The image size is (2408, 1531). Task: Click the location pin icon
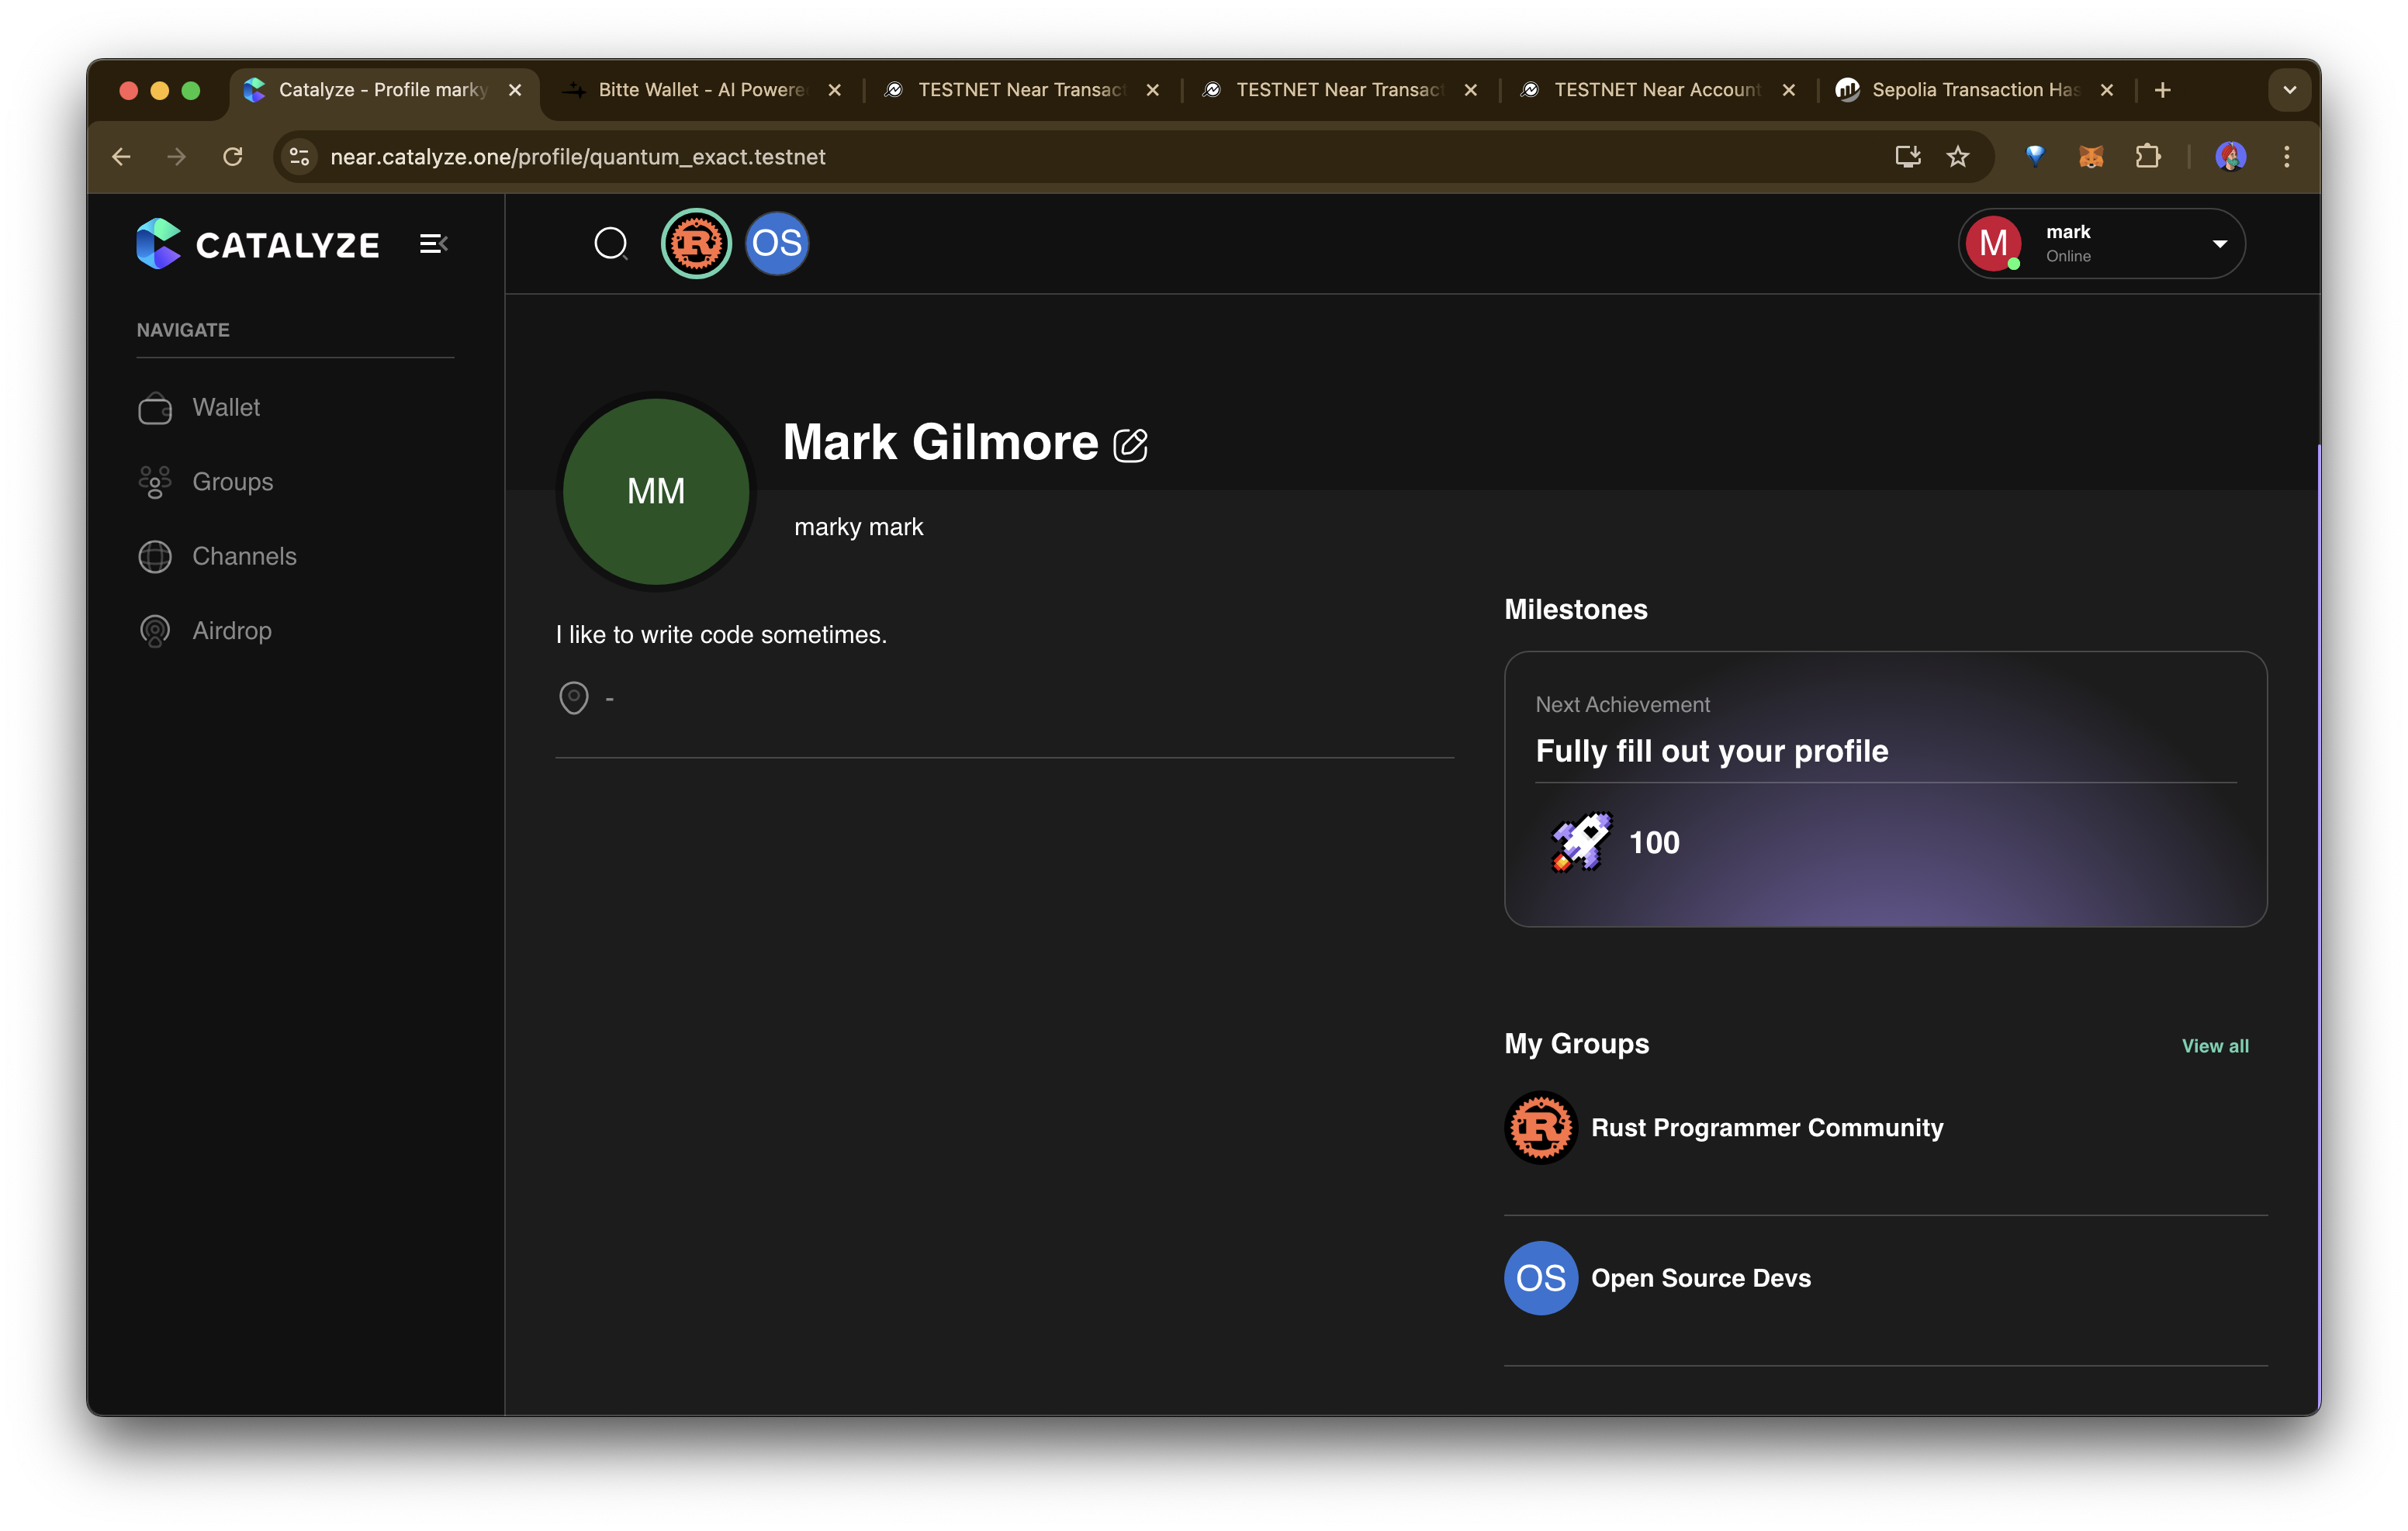[x=573, y=697]
